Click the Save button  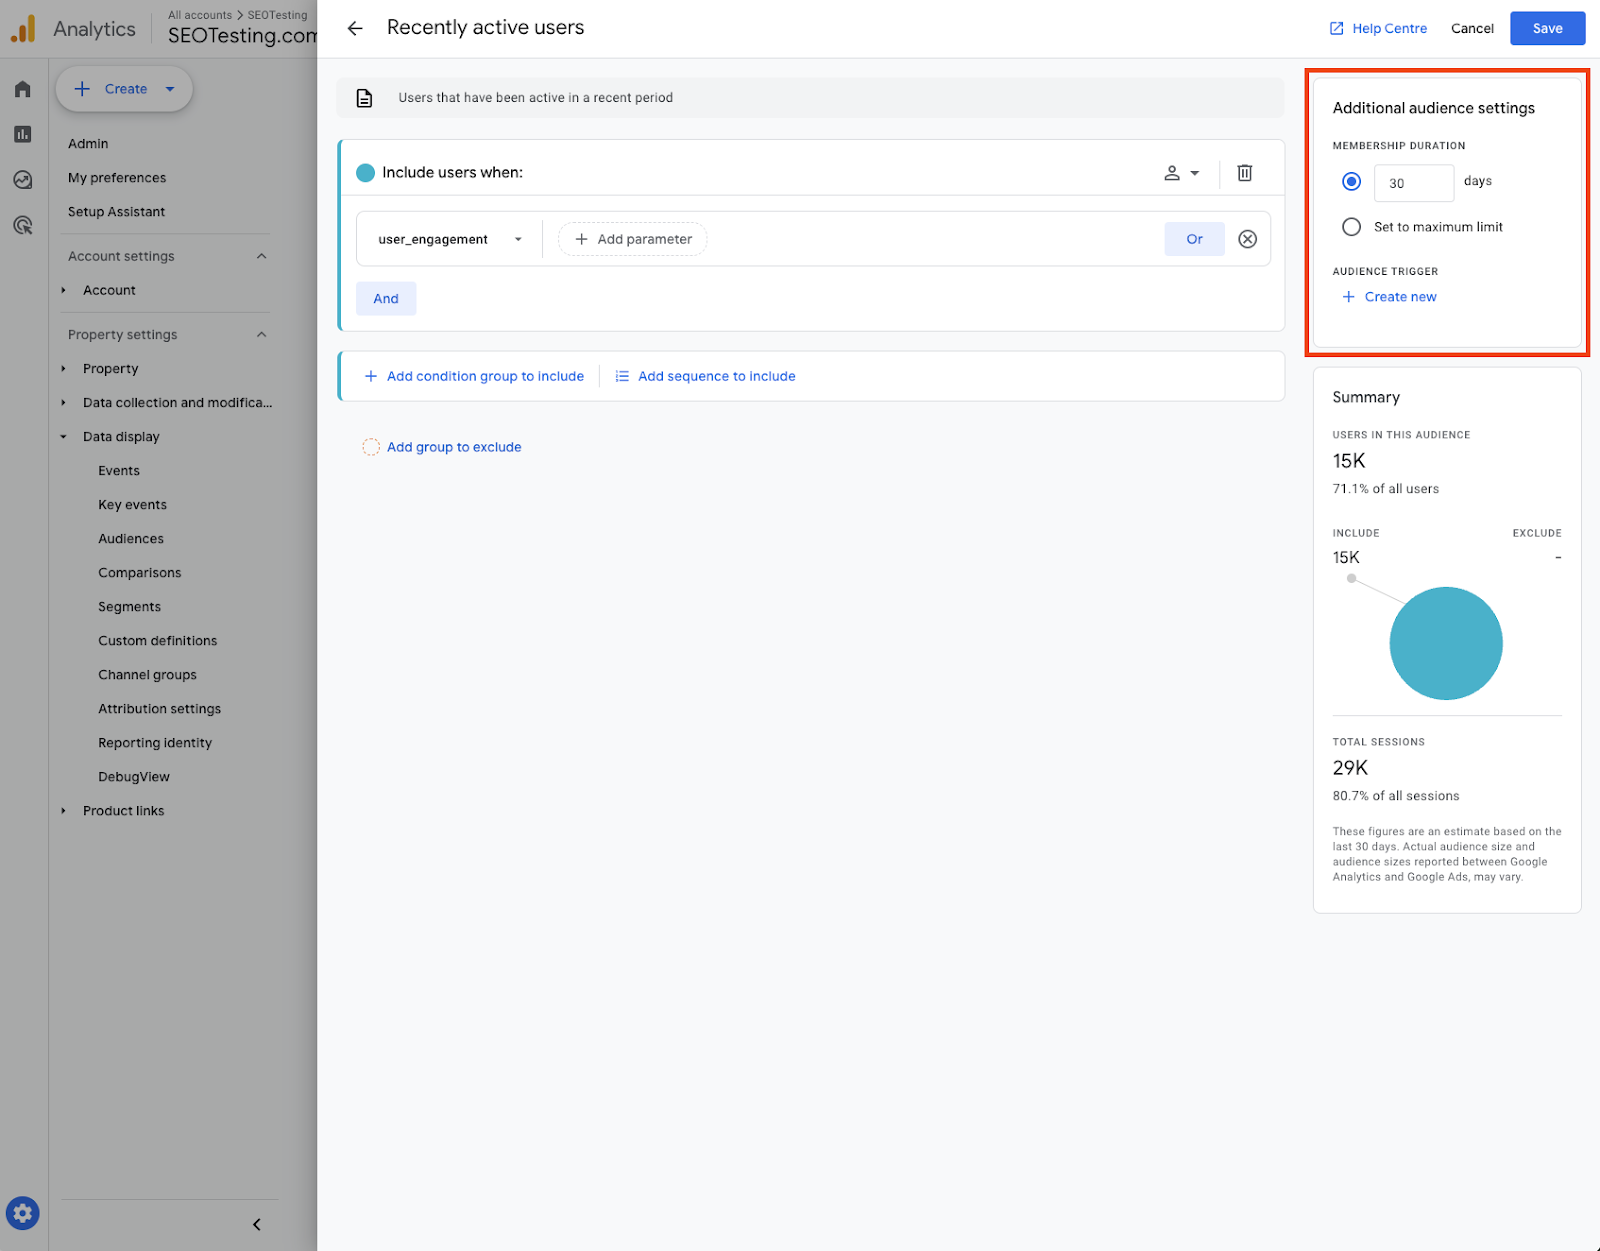(1546, 28)
